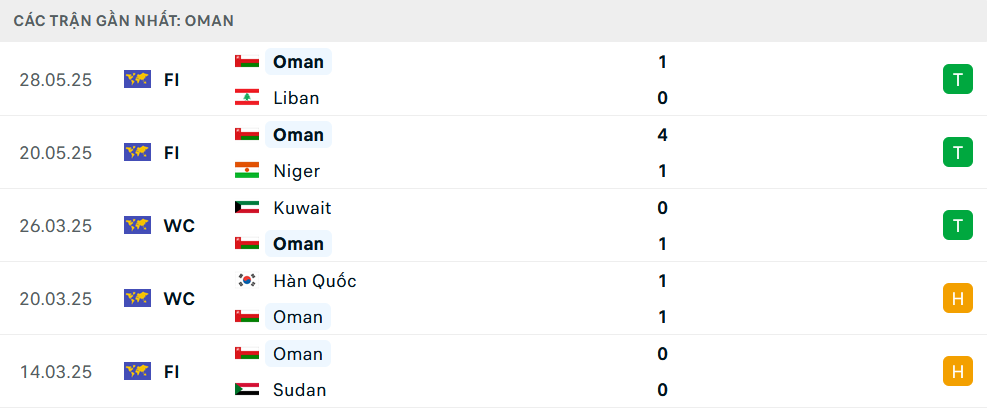Viewport: 987px width, 408px height.
Task: Click the world map icon beside 26.03.25 WC
Action: click(137, 225)
